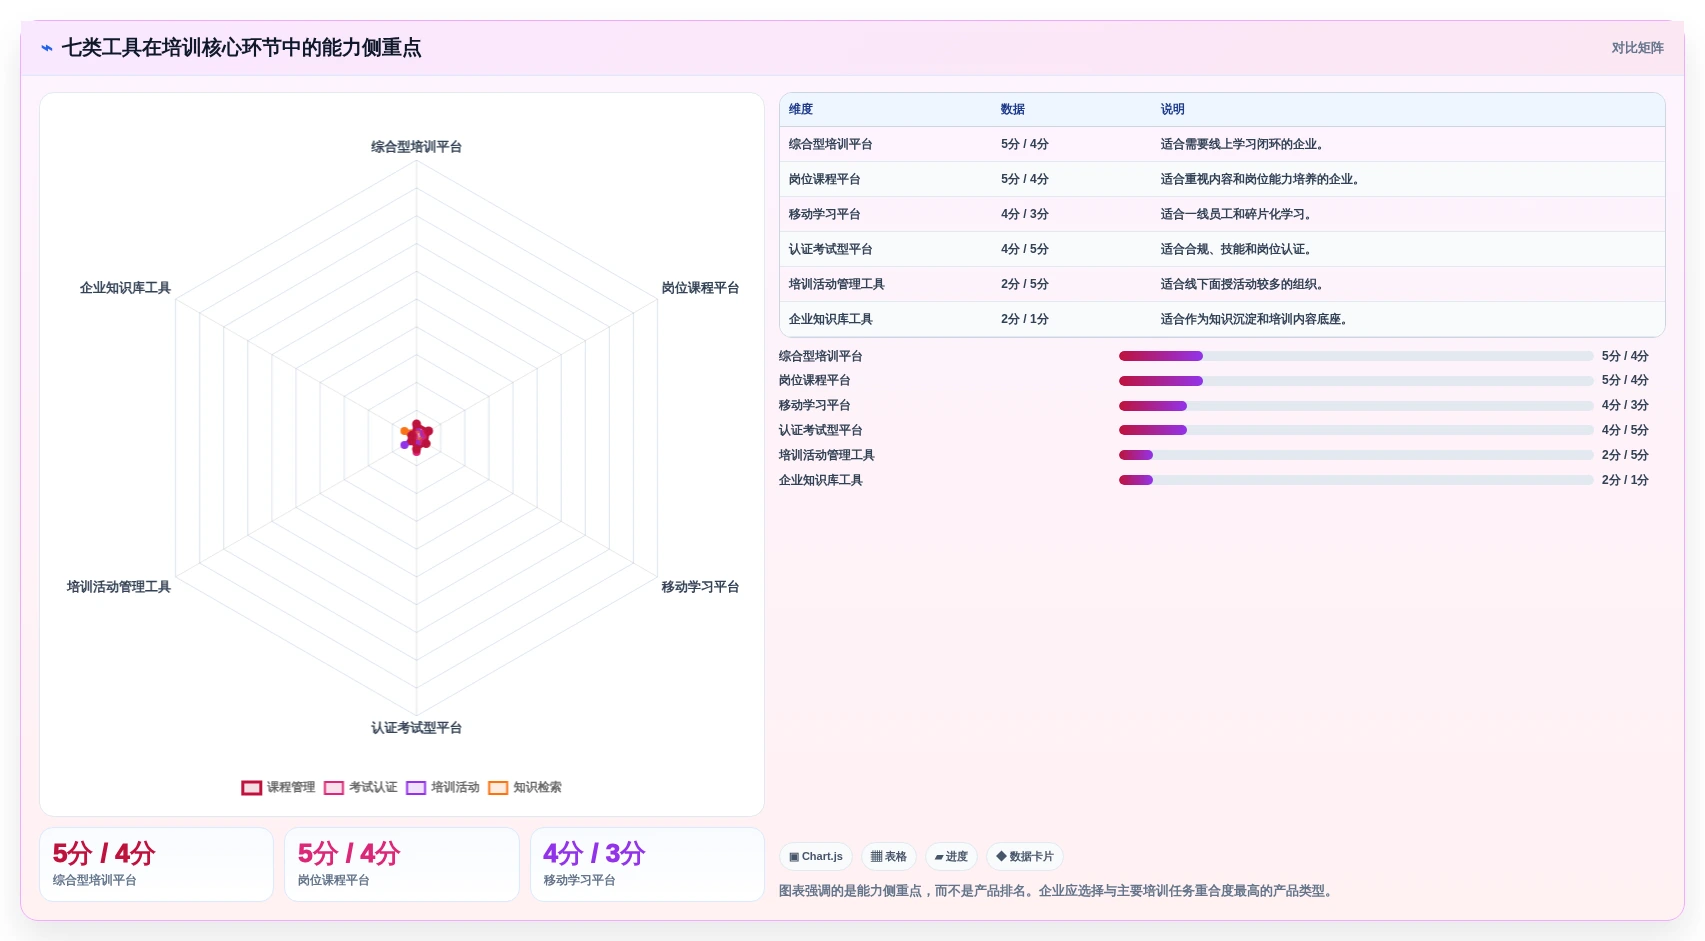Click the Chart.js tag chip

tap(816, 857)
